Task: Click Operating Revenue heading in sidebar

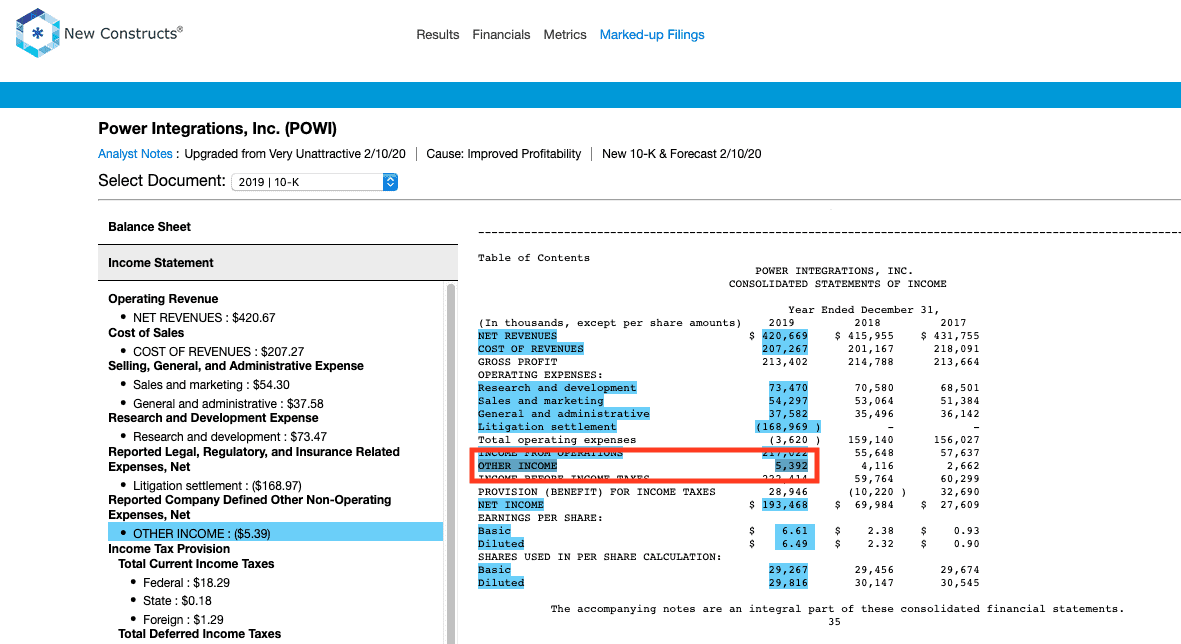Action: coord(163,299)
